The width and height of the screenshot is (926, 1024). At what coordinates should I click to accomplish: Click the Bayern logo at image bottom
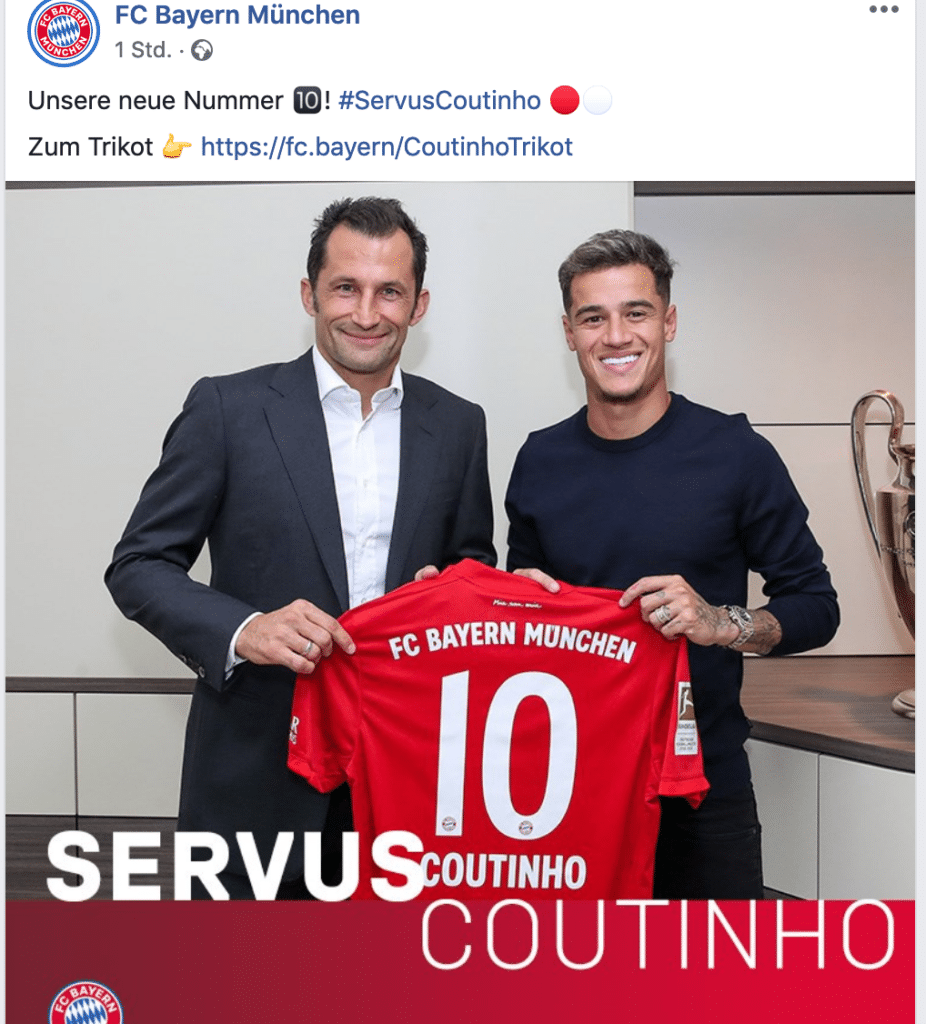[x=86, y=1002]
